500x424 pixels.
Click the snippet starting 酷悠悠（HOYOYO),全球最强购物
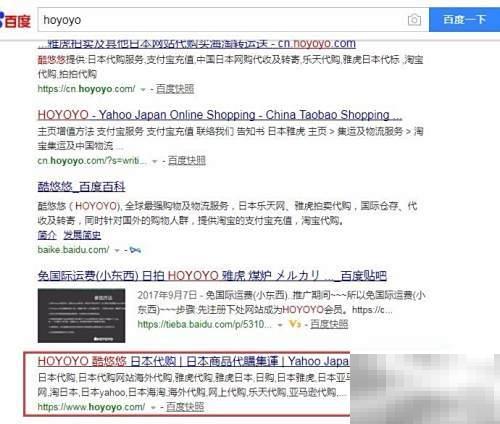point(227,213)
